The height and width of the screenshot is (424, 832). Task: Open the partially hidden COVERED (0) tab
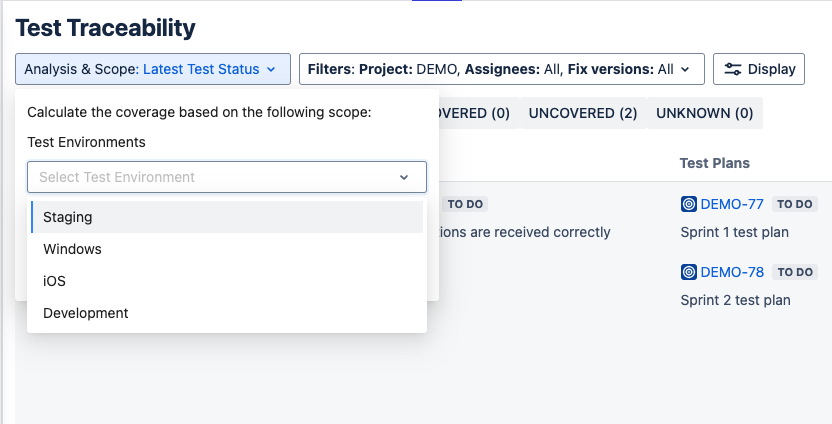click(x=473, y=113)
